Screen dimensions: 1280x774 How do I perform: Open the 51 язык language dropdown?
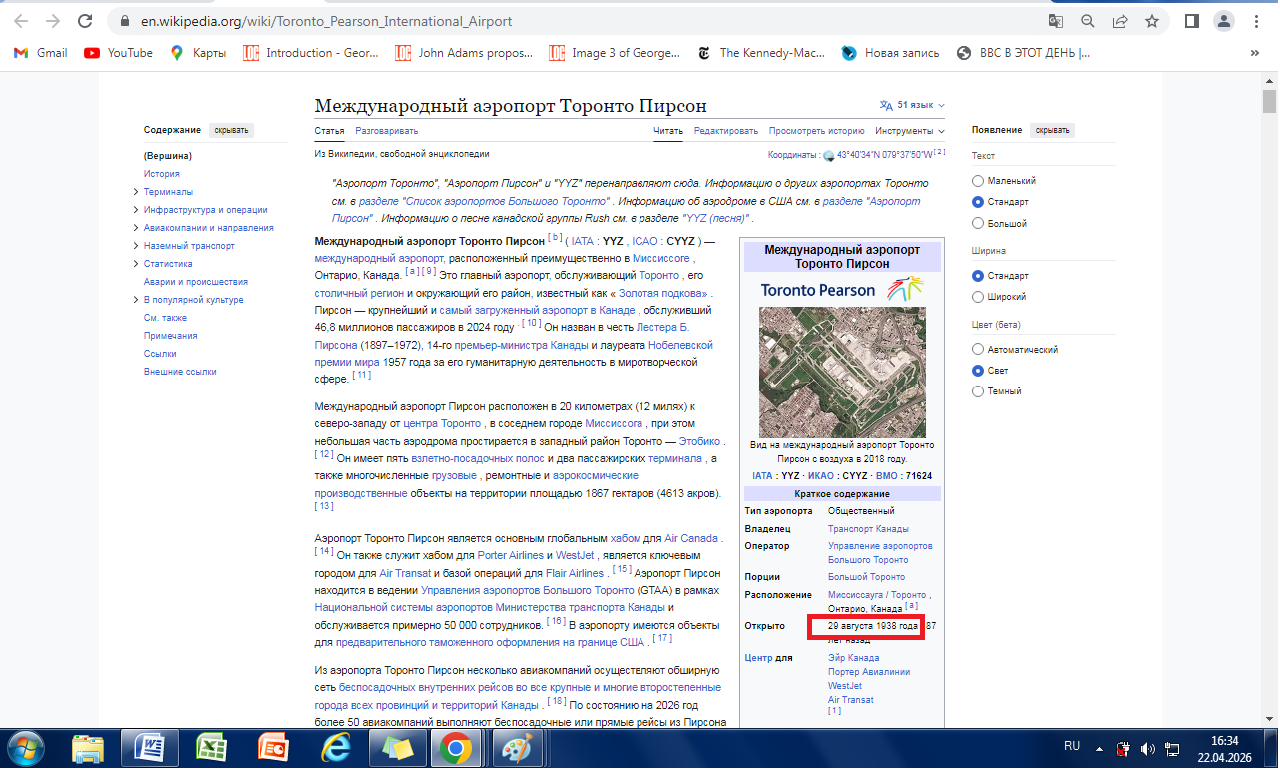coord(912,105)
